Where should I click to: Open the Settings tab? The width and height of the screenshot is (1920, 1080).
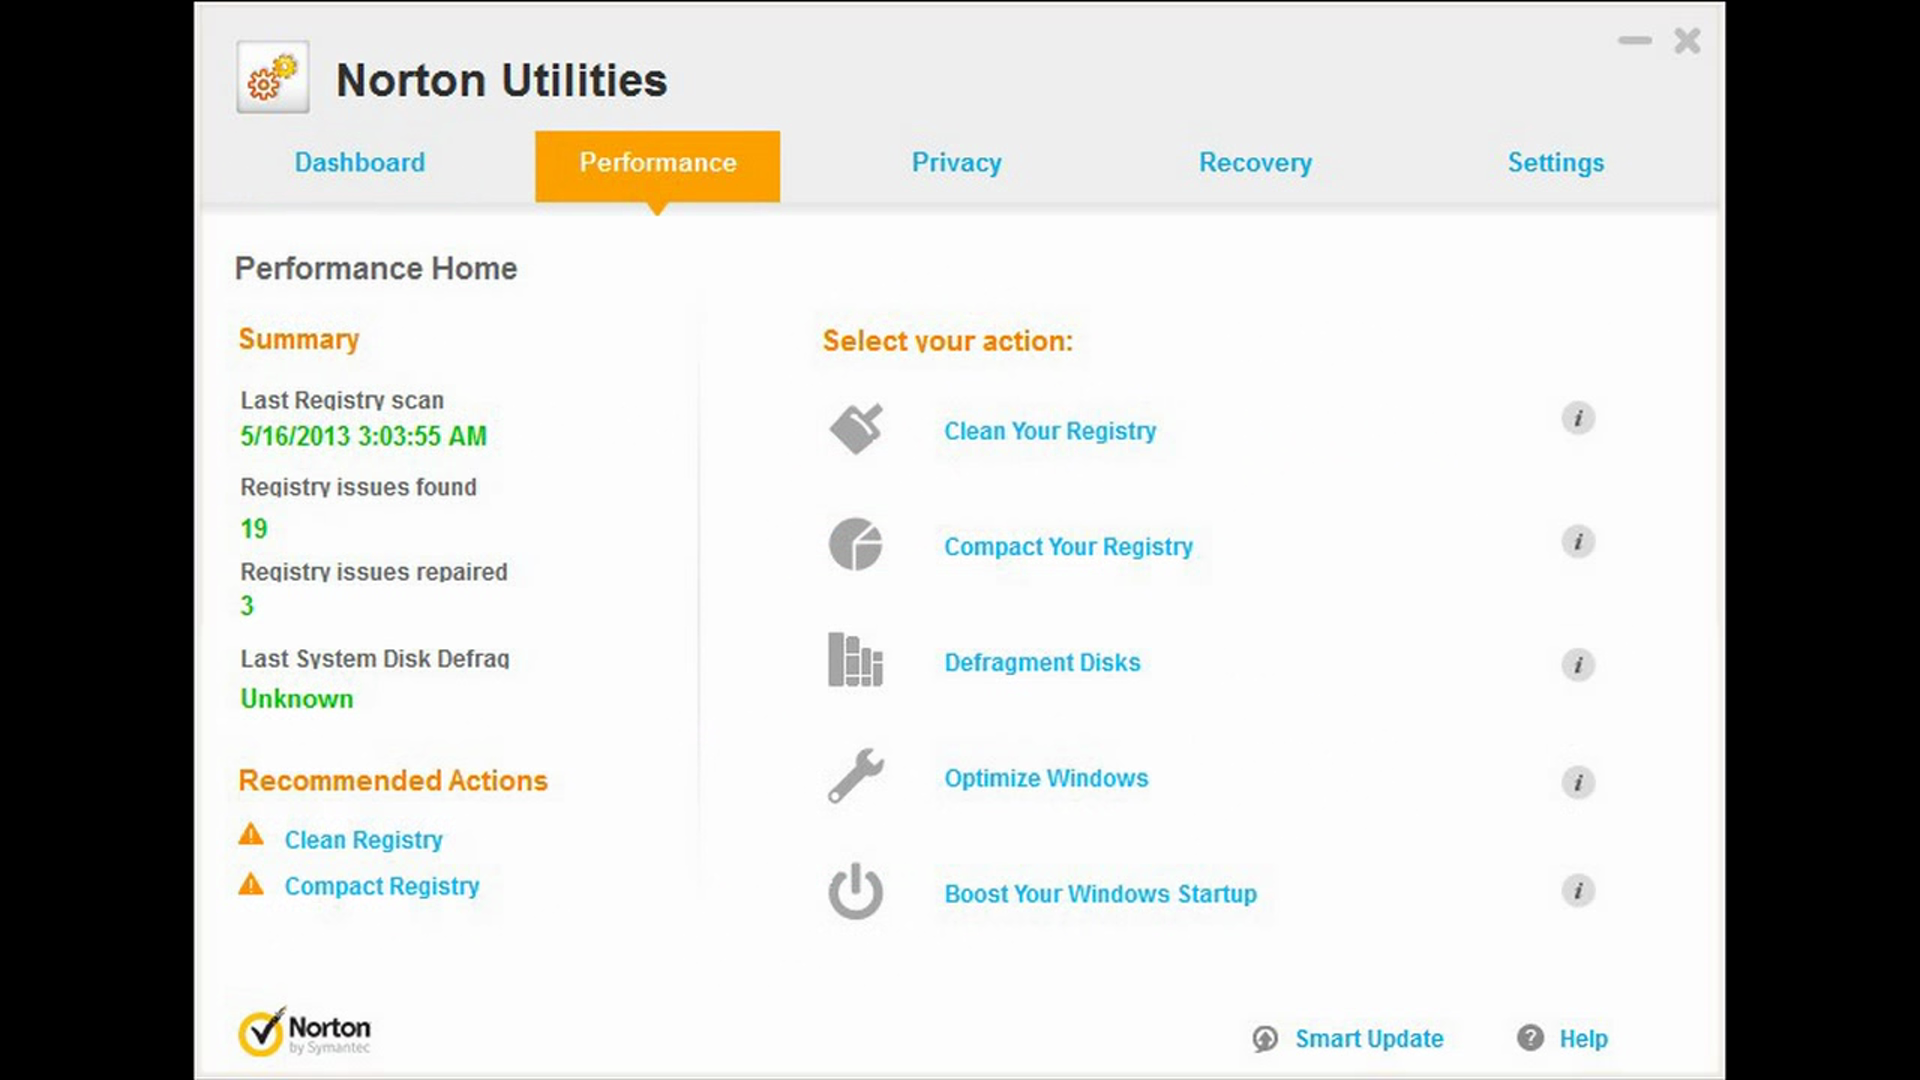point(1556,162)
